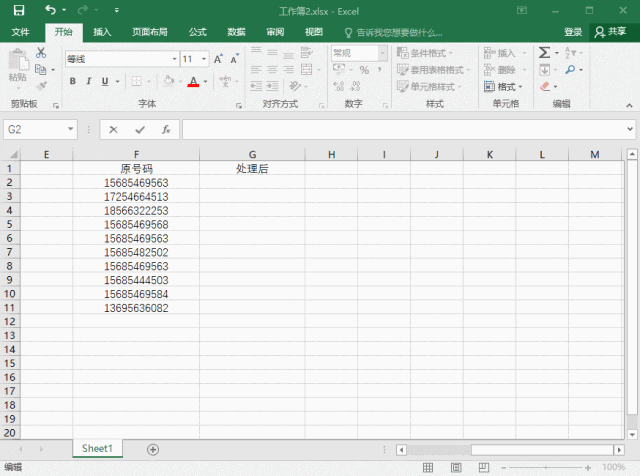Click the zoom slider handle
The width and height of the screenshot is (640, 476).
click(546, 467)
